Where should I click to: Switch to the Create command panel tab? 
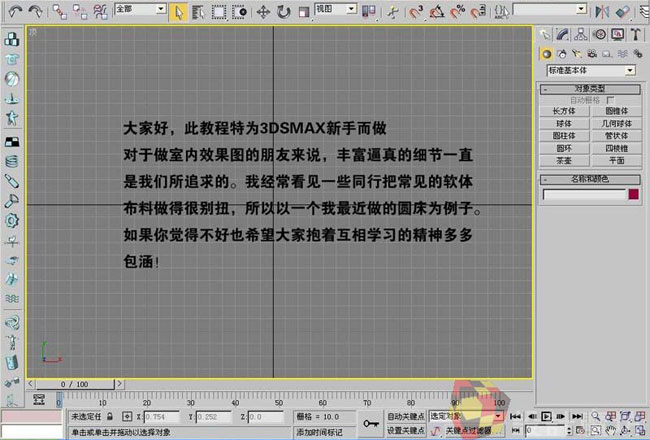[x=545, y=34]
